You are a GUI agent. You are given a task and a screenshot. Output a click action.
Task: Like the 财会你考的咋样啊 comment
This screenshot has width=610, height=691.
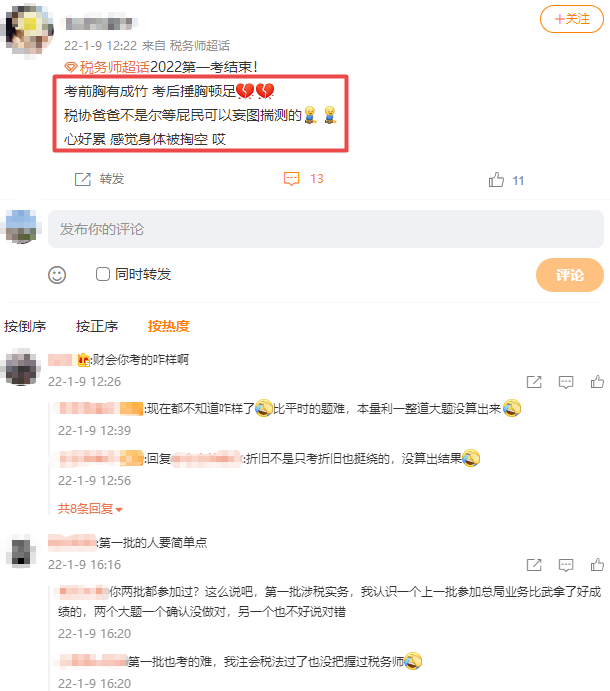597,382
